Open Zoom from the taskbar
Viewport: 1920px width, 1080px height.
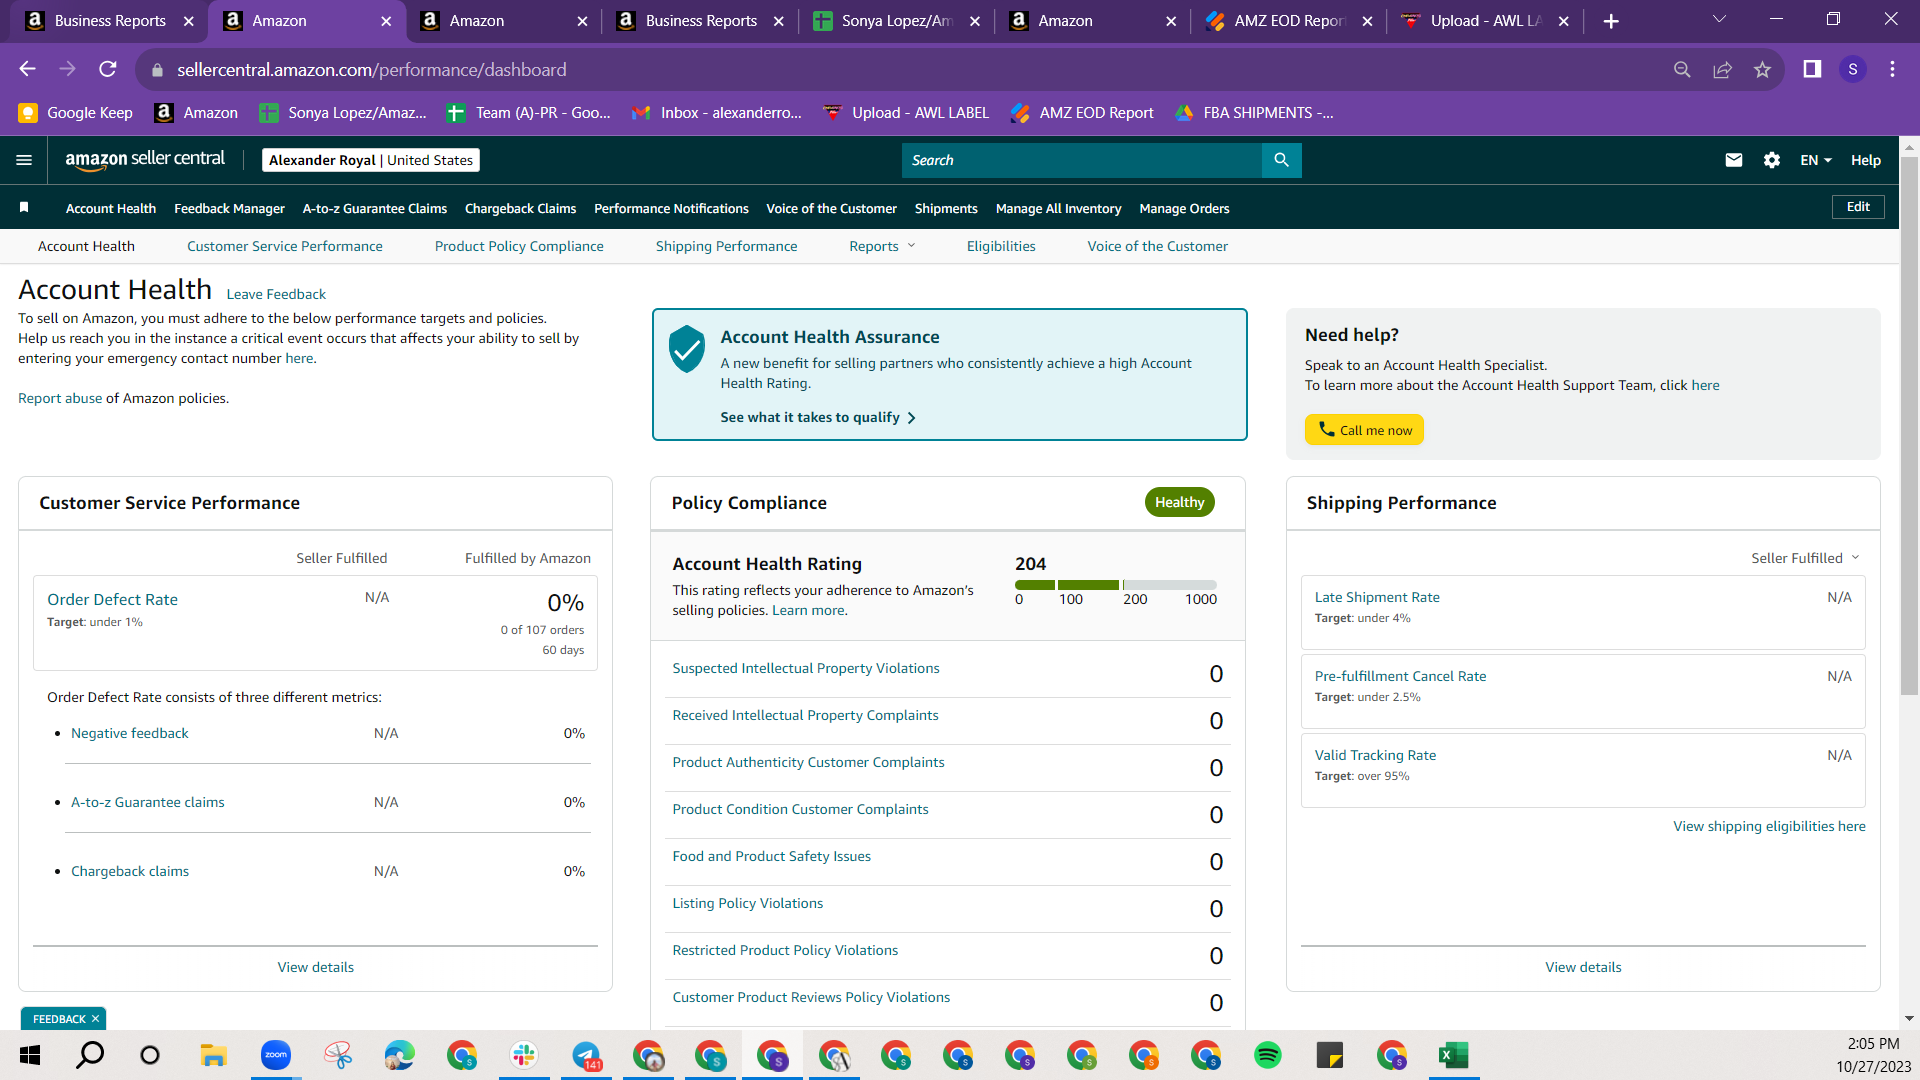click(x=276, y=1055)
